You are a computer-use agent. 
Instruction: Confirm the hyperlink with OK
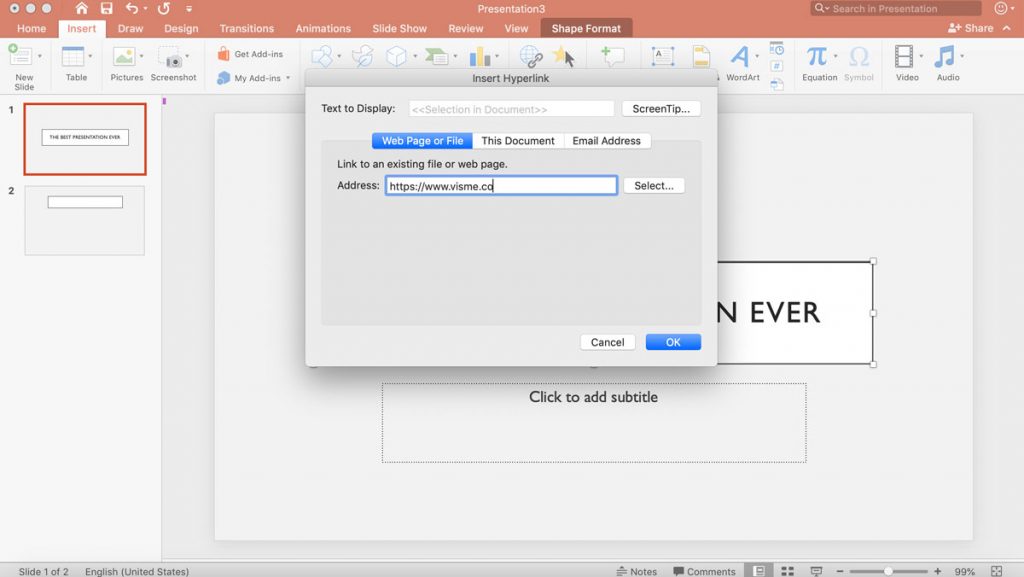(673, 341)
